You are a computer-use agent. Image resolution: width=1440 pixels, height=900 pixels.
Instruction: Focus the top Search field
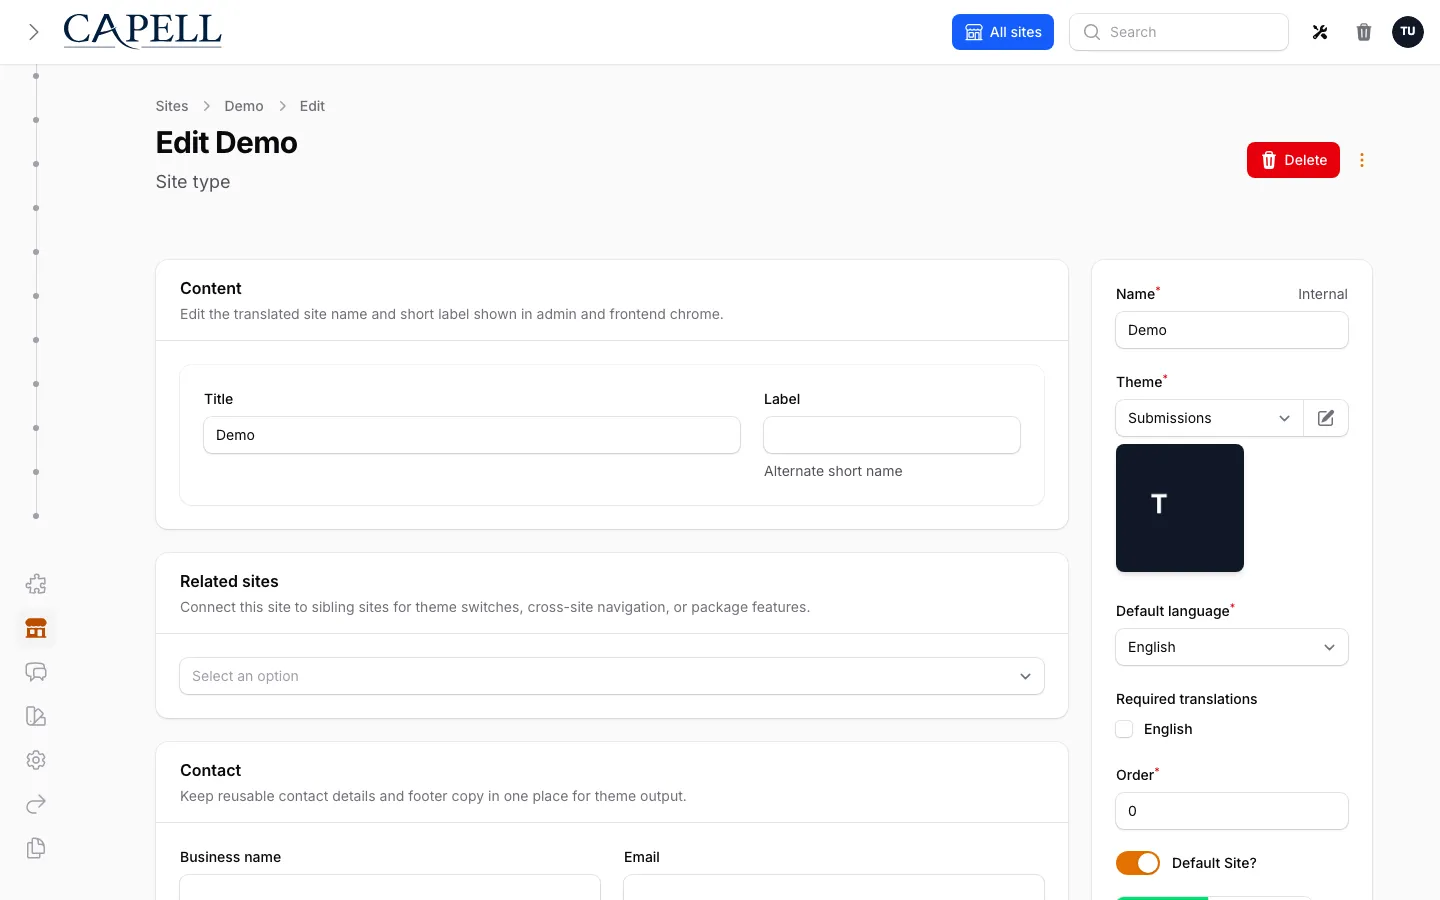(x=1179, y=32)
